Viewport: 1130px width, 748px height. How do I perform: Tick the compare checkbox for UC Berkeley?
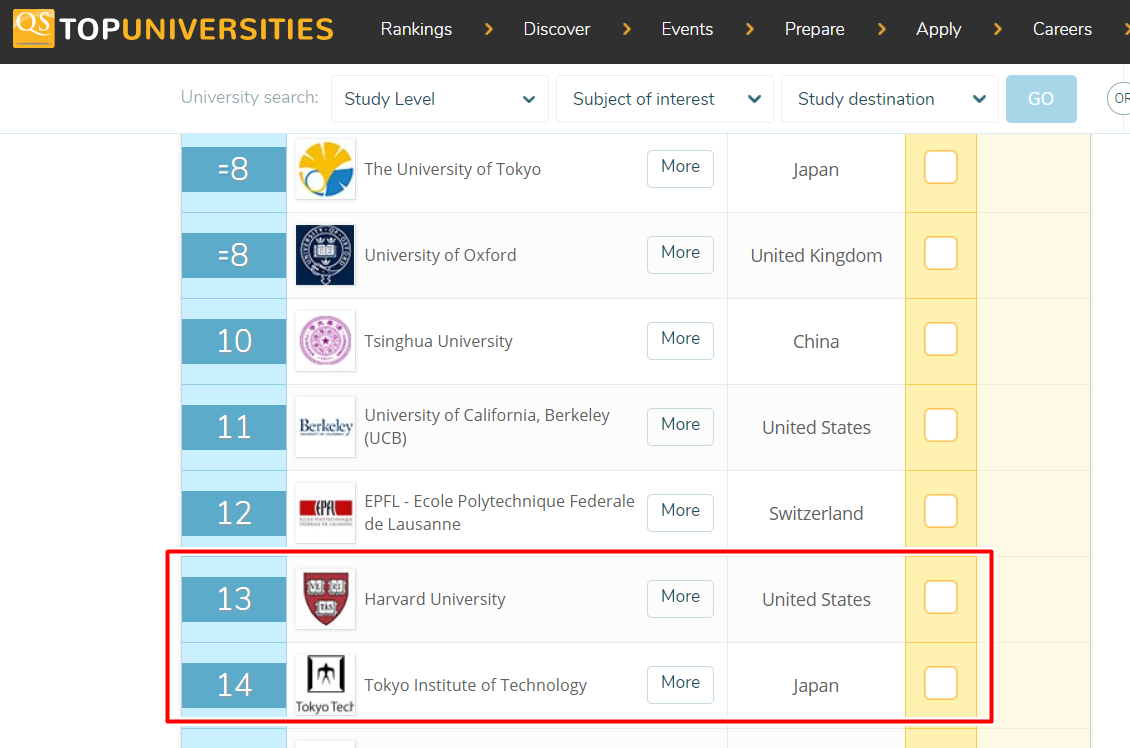click(940, 425)
